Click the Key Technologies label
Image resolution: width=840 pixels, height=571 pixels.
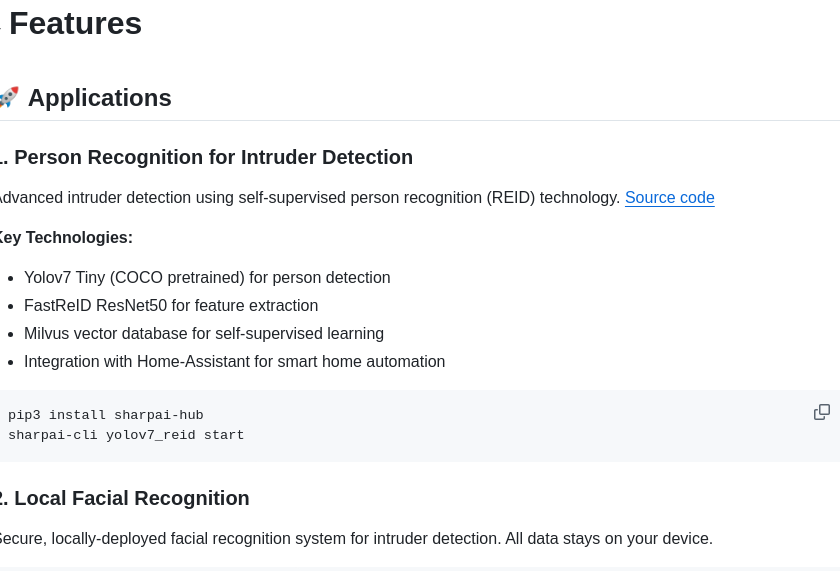(65, 238)
